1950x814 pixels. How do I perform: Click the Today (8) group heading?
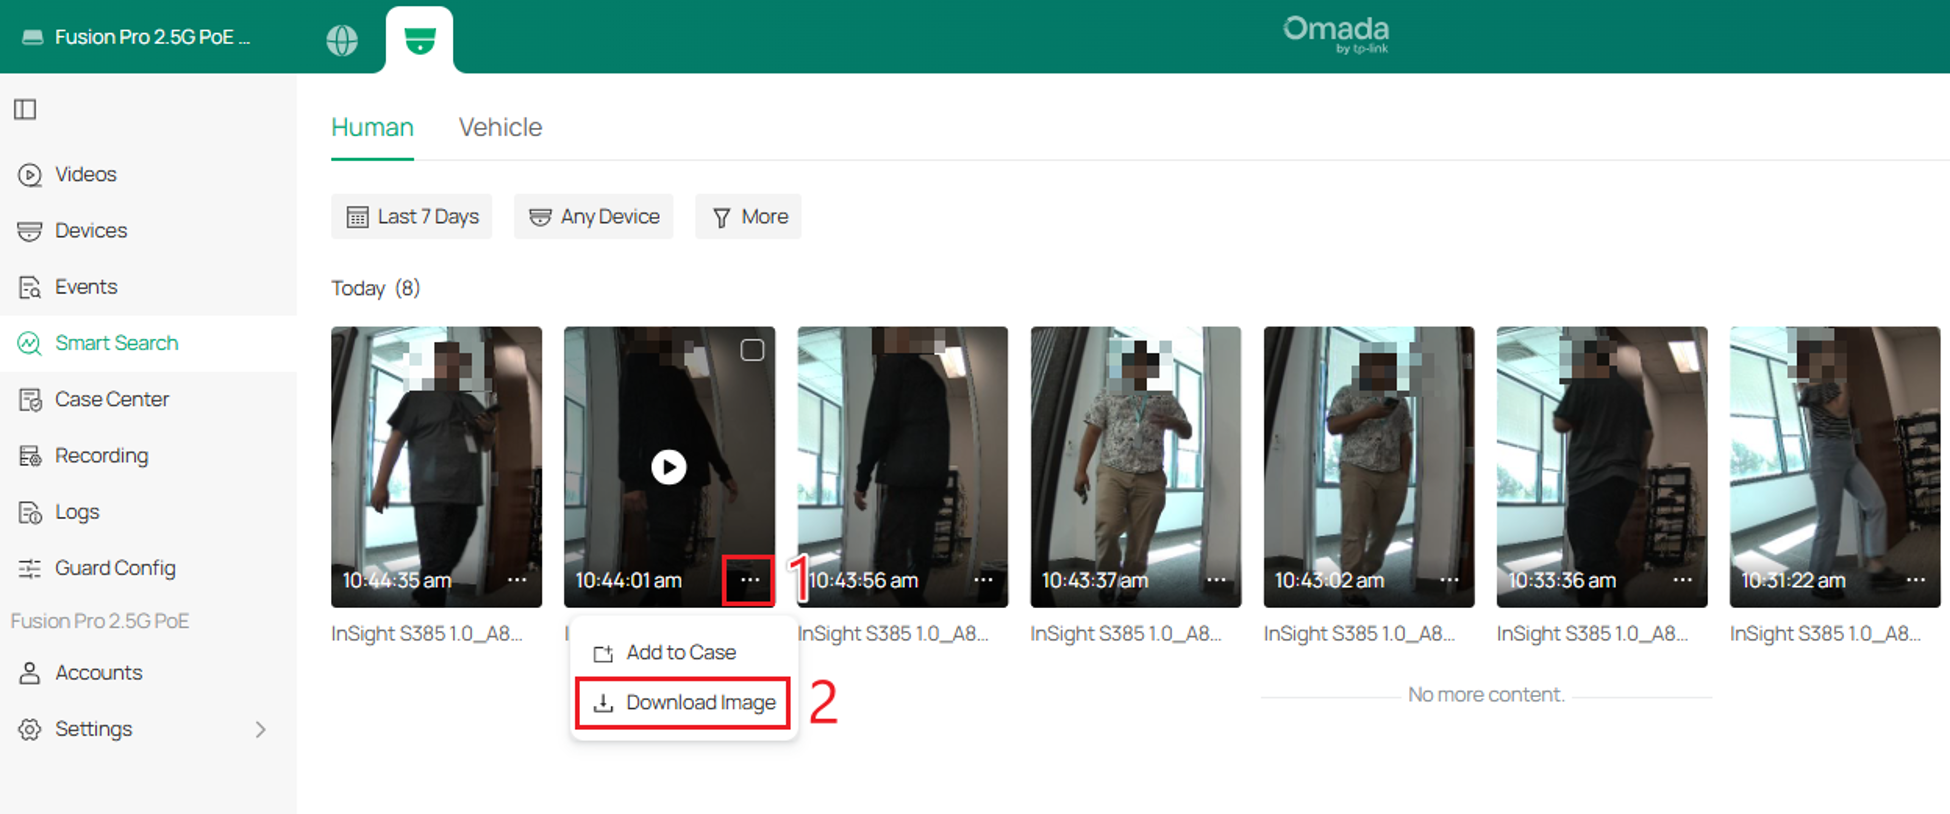[376, 288]
